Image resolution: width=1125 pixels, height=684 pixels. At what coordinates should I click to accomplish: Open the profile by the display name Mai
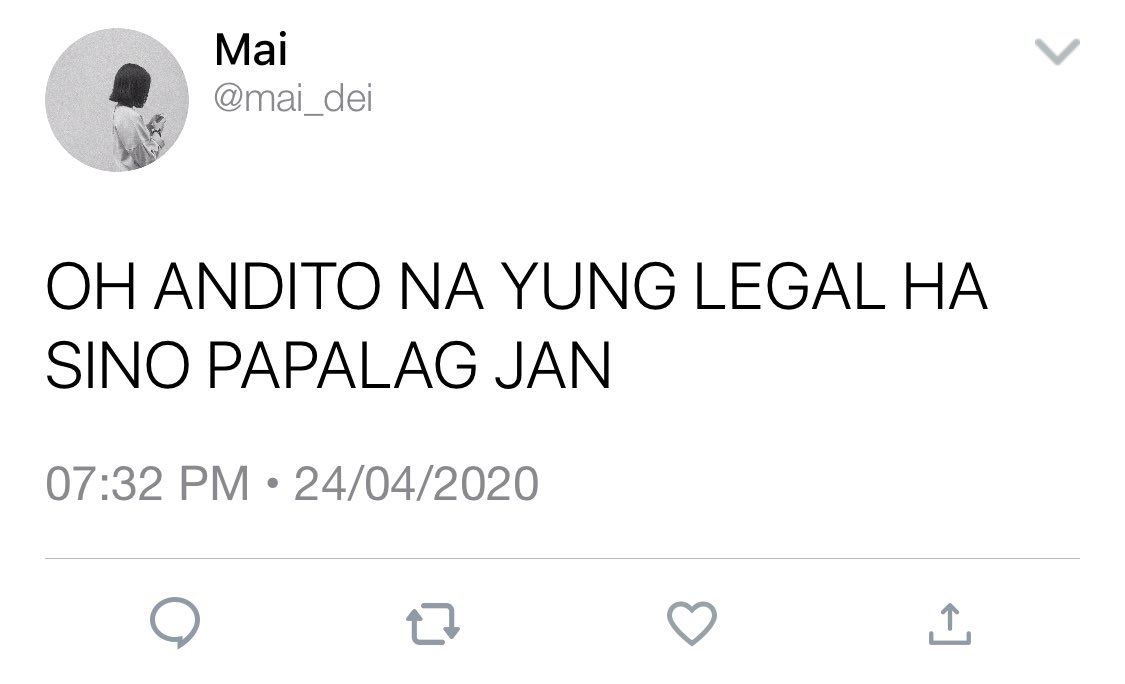tap(251, 50)
